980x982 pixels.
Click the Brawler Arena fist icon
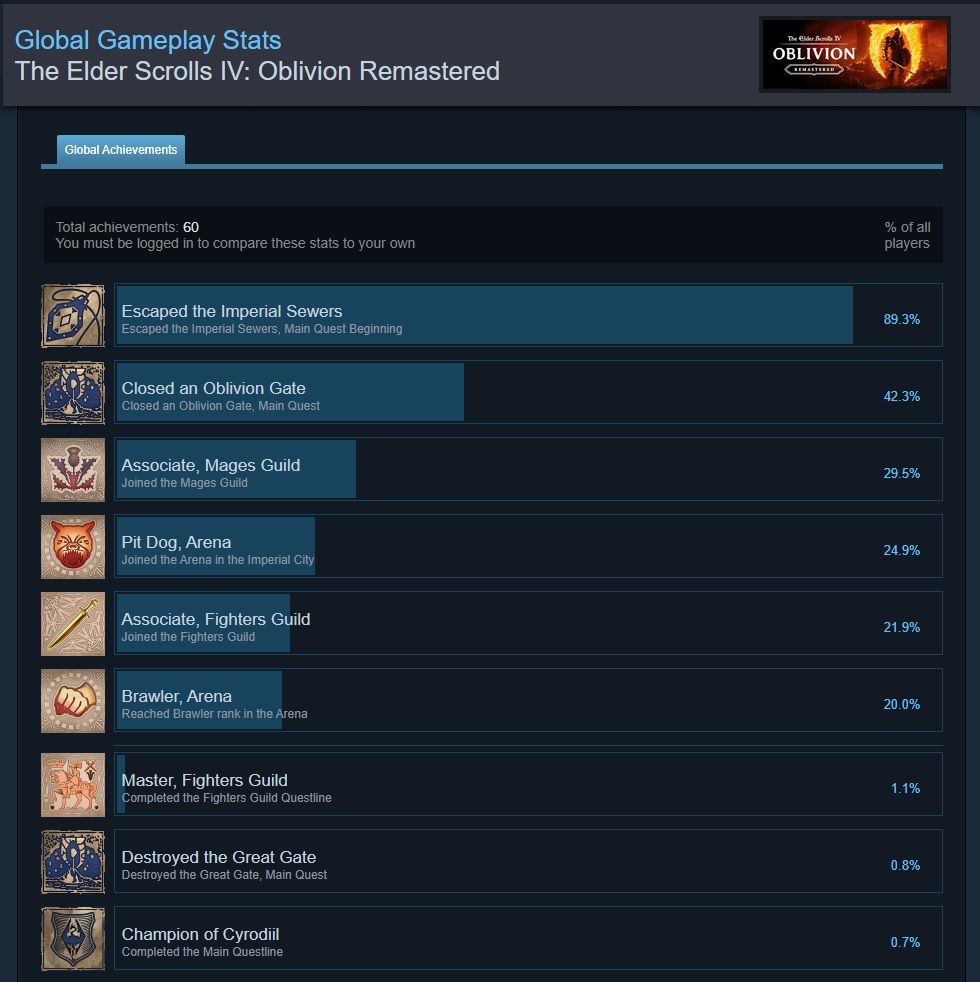click(73, 701)
